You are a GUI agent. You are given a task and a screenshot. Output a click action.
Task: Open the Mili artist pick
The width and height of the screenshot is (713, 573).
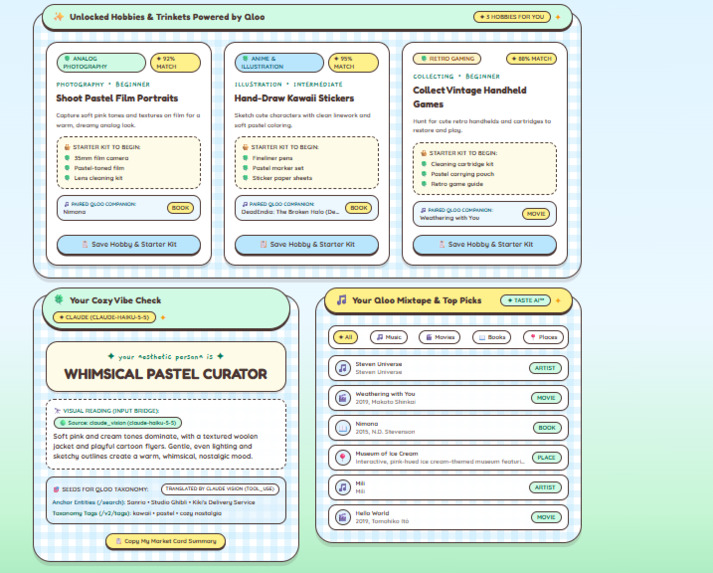(448, 488)
